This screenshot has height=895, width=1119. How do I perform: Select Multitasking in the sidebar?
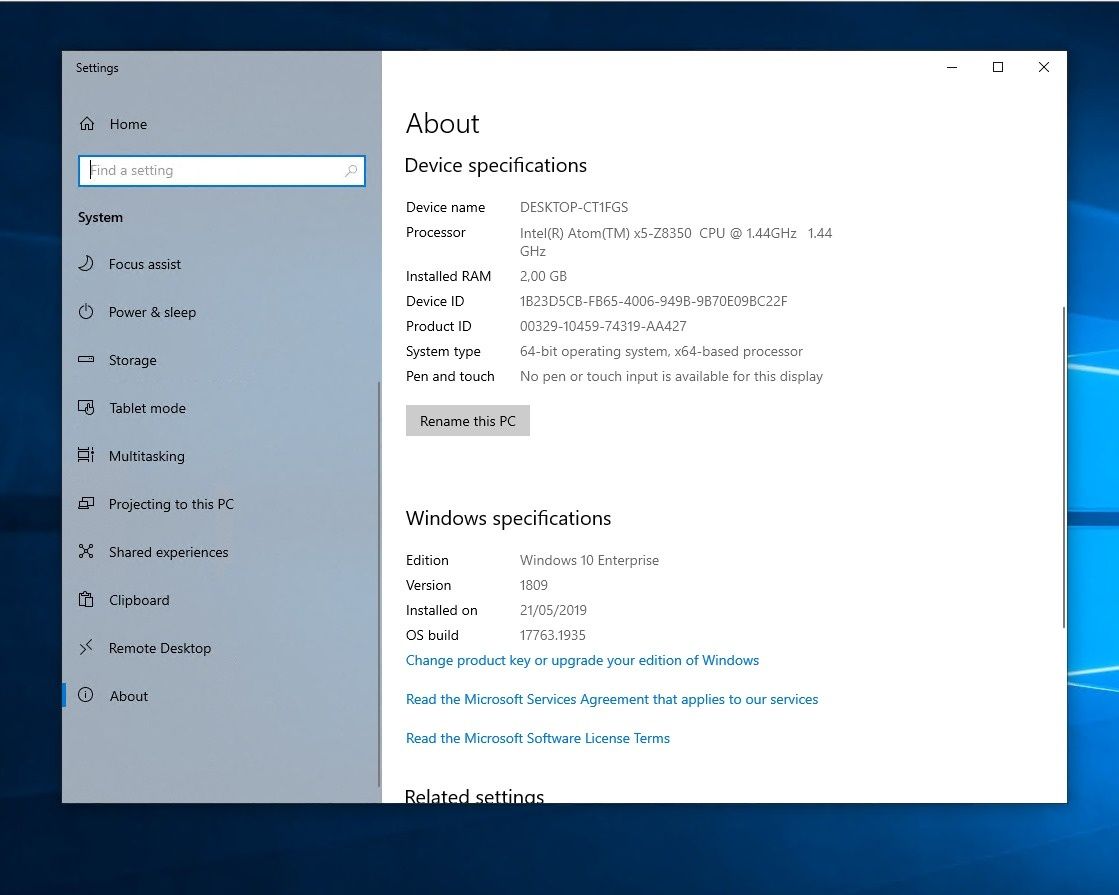click(x=146, y=456)
